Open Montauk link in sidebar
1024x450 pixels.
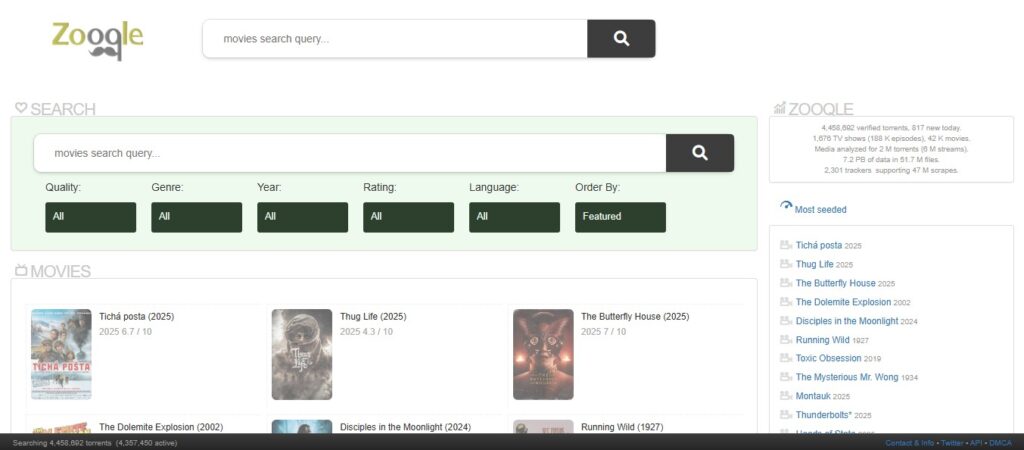click(x=813, y=396)
